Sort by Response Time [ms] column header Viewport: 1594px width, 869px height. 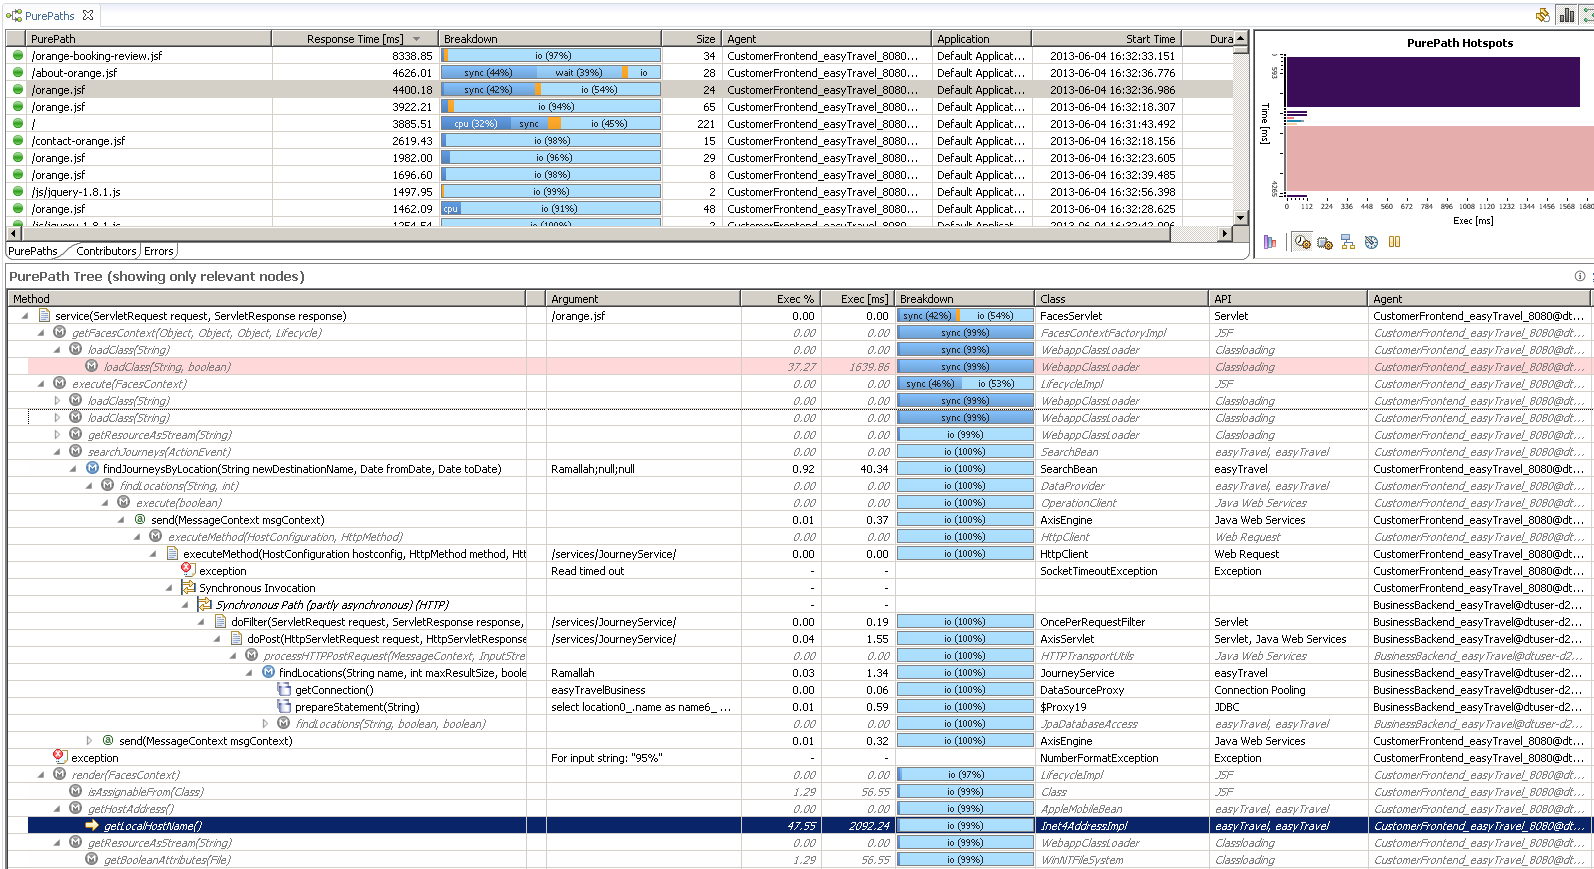pos(355,39)
